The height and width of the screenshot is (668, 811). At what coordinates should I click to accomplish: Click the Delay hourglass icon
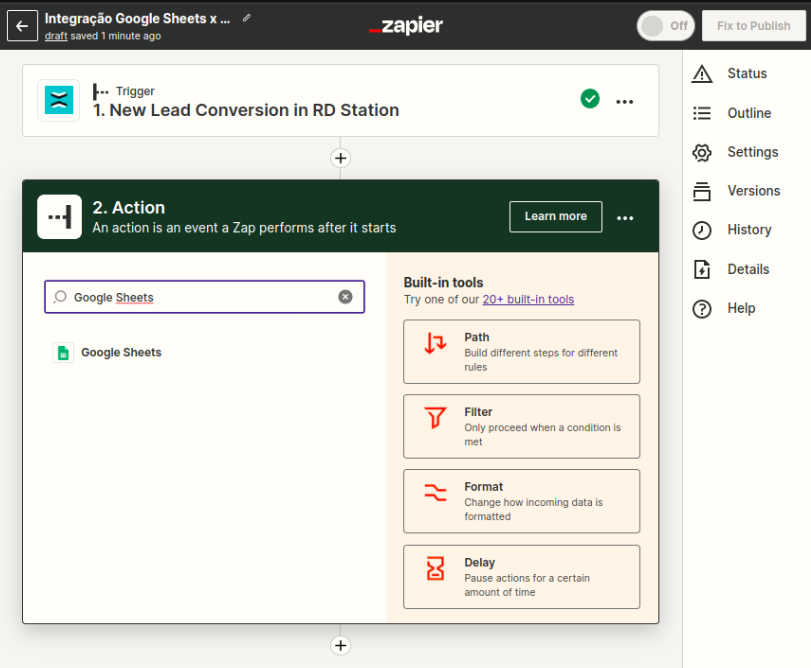[435, 568]
